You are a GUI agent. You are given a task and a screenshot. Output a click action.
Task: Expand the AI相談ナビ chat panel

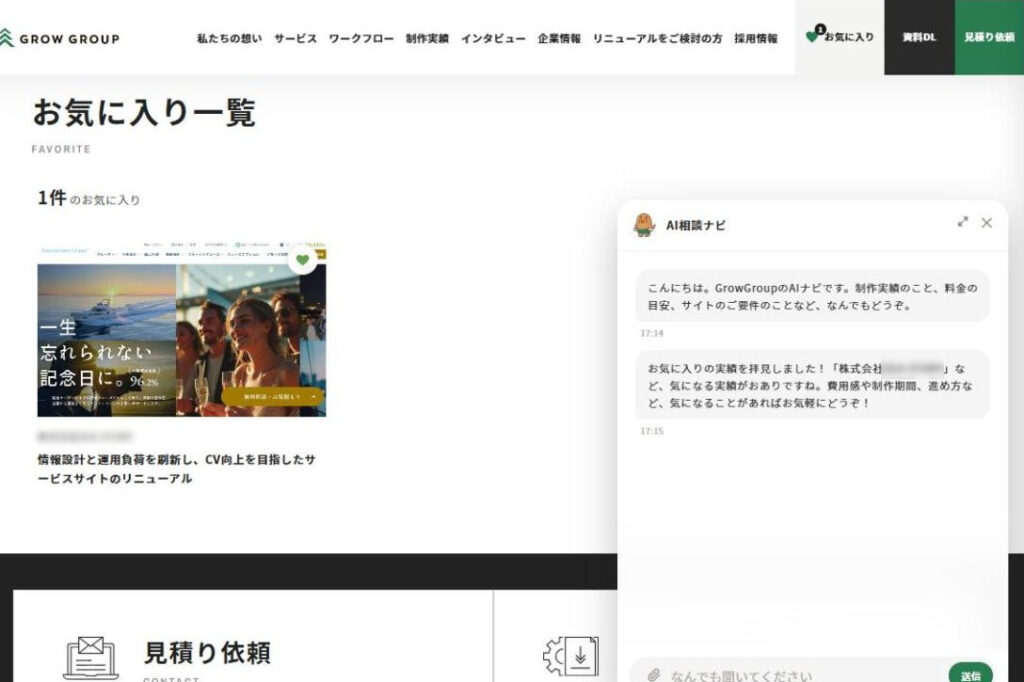click(x=963, y=222)
